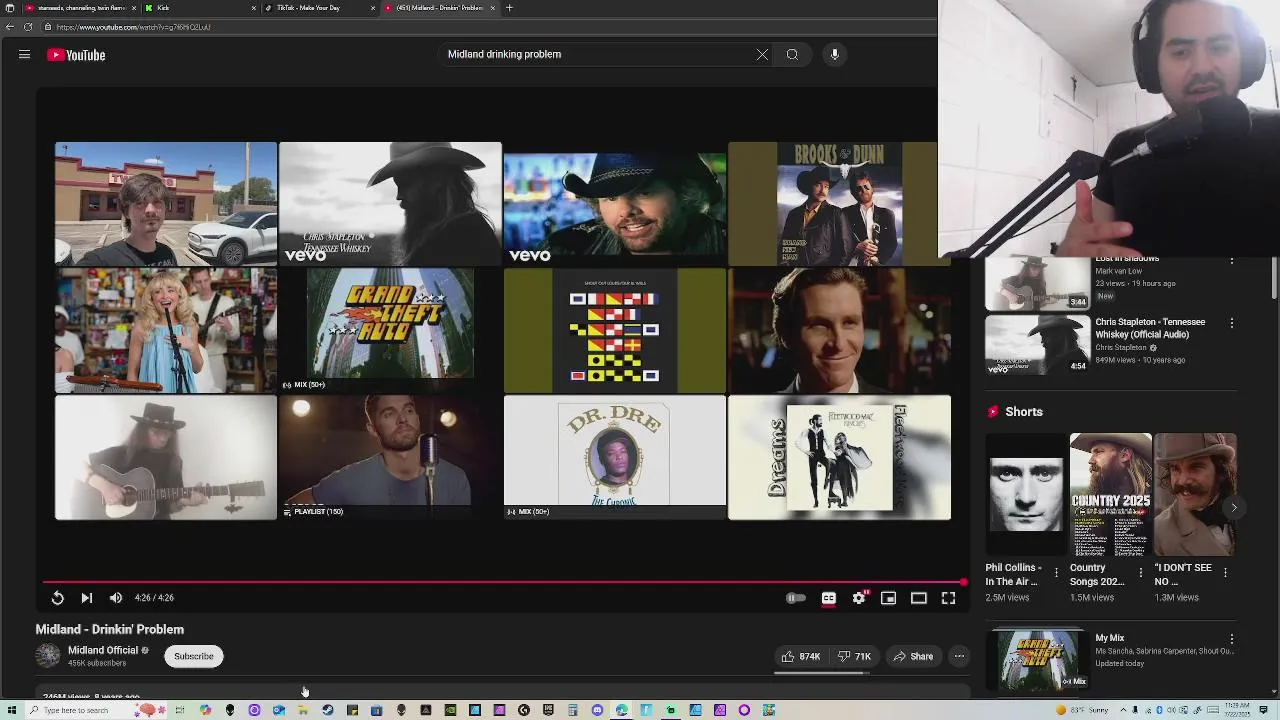Image resolution: width=1280 pixels, height=720 pixels.
Task: Open a new browser tab
Action: [509, 8]
